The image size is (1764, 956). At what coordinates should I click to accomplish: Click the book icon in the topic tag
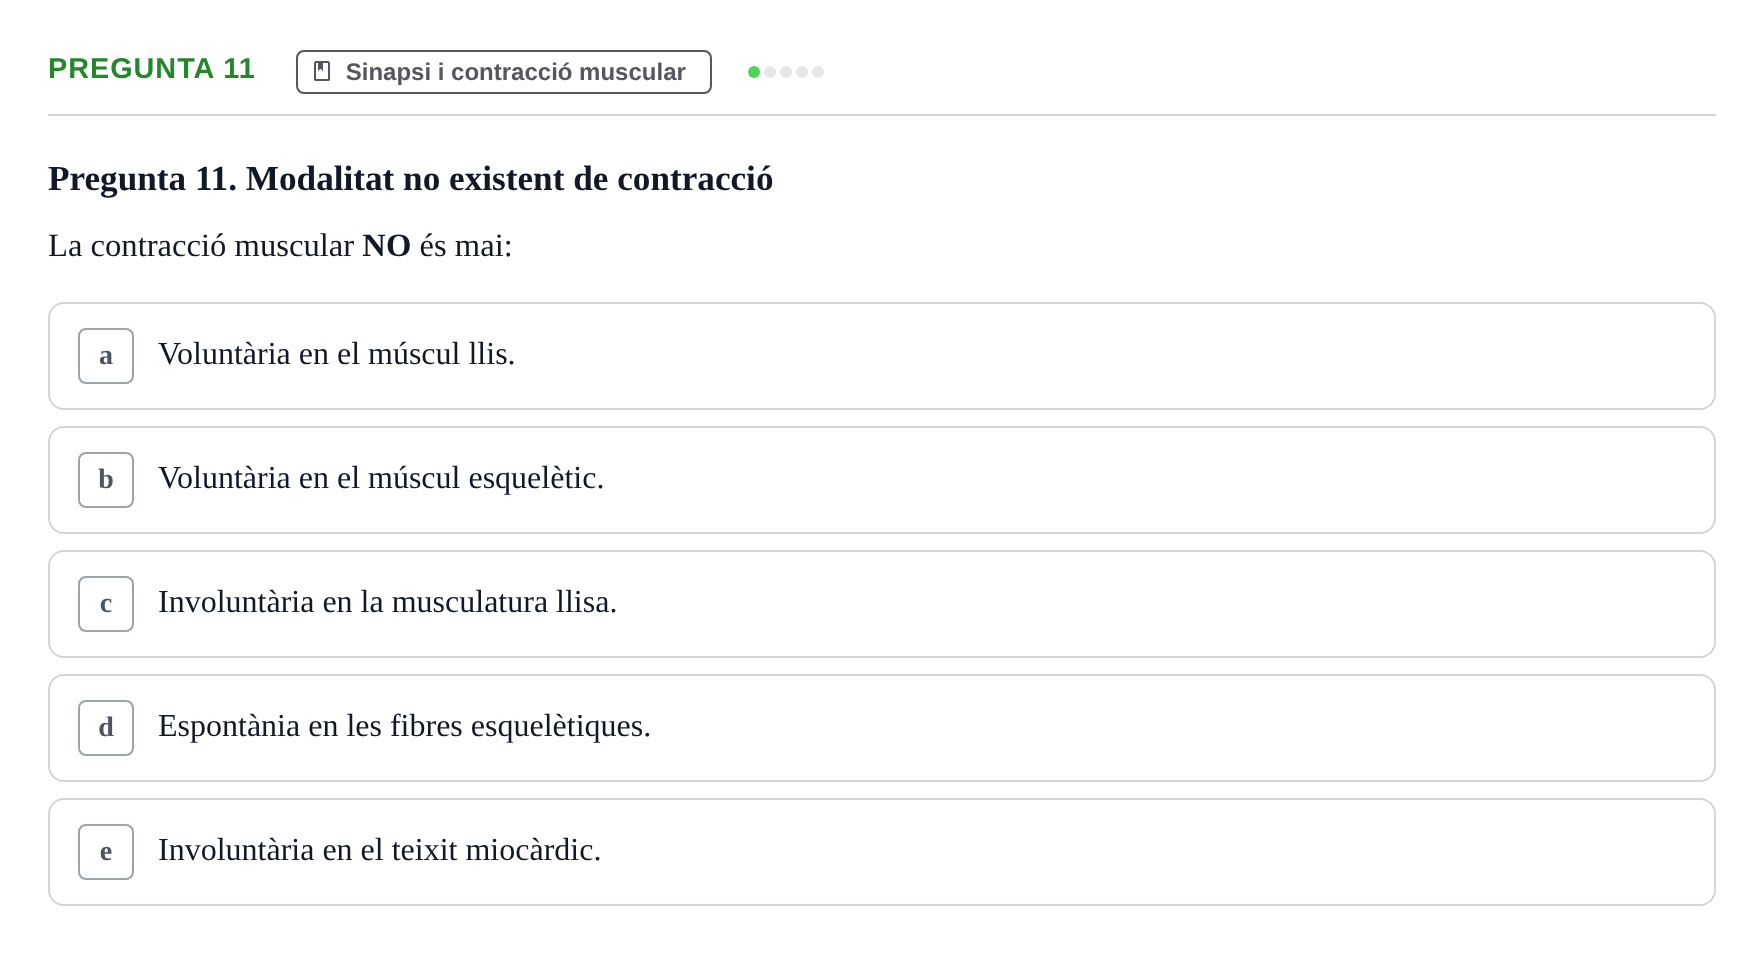click(x=322, y=71)
